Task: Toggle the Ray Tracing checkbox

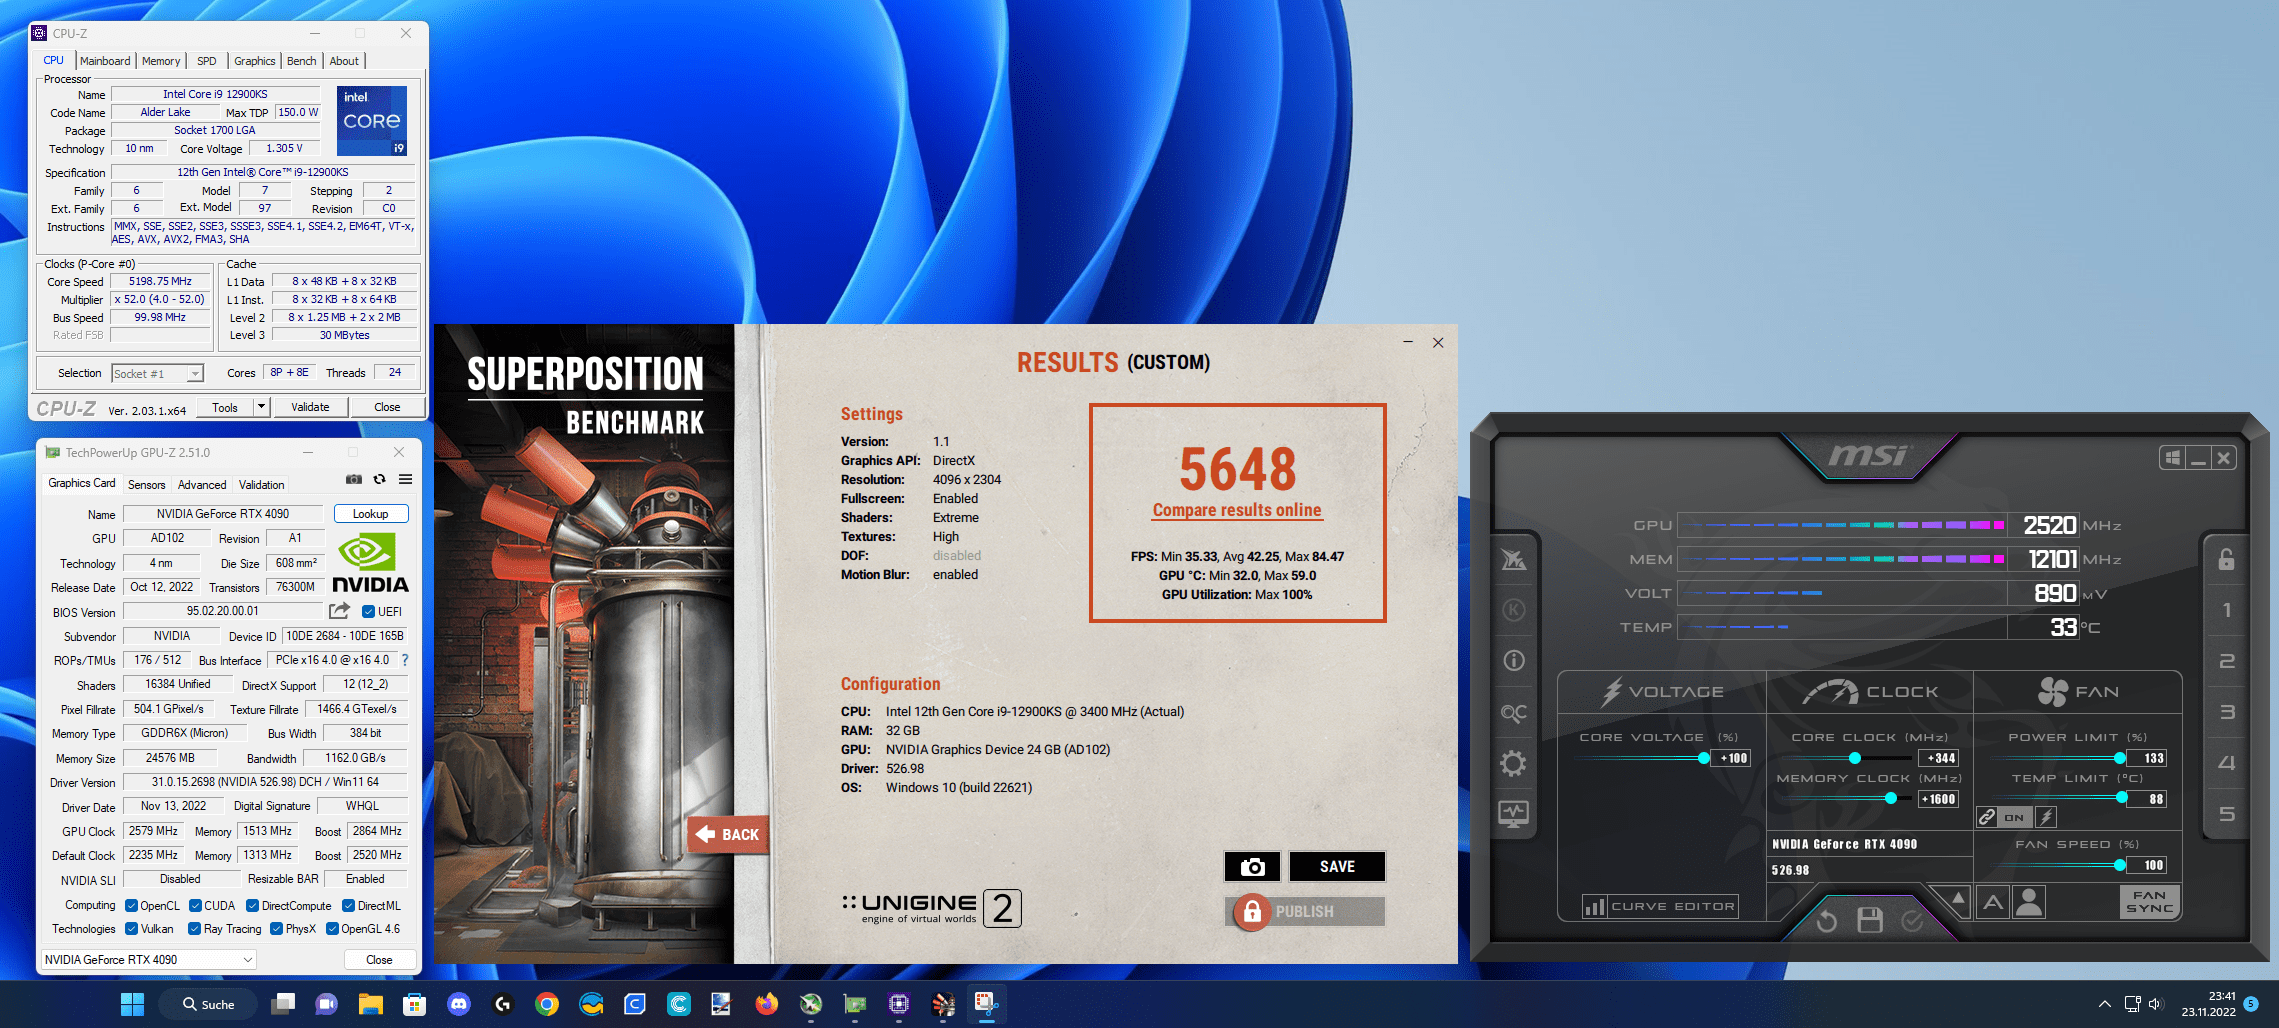Action: [195, 929]
